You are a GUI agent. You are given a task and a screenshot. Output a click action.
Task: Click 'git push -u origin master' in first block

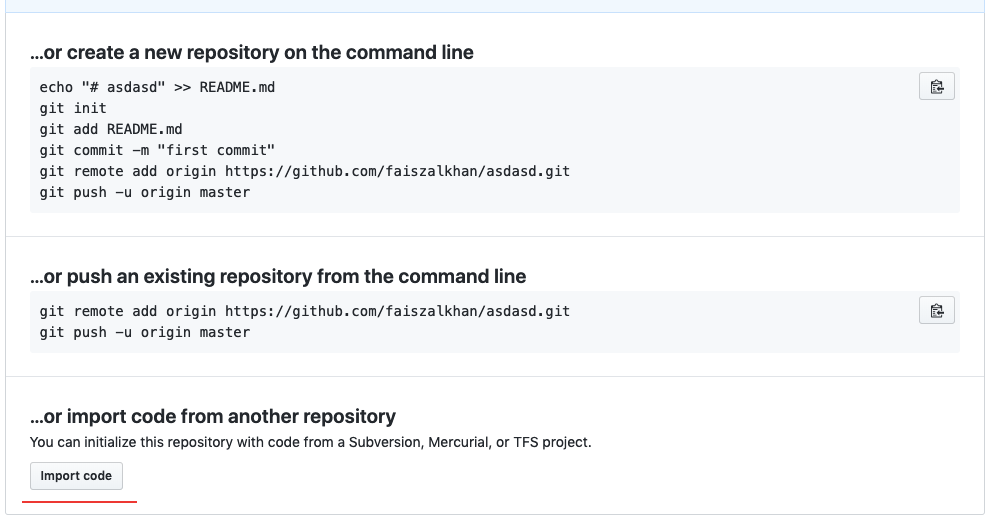click(x=145, y=192)
